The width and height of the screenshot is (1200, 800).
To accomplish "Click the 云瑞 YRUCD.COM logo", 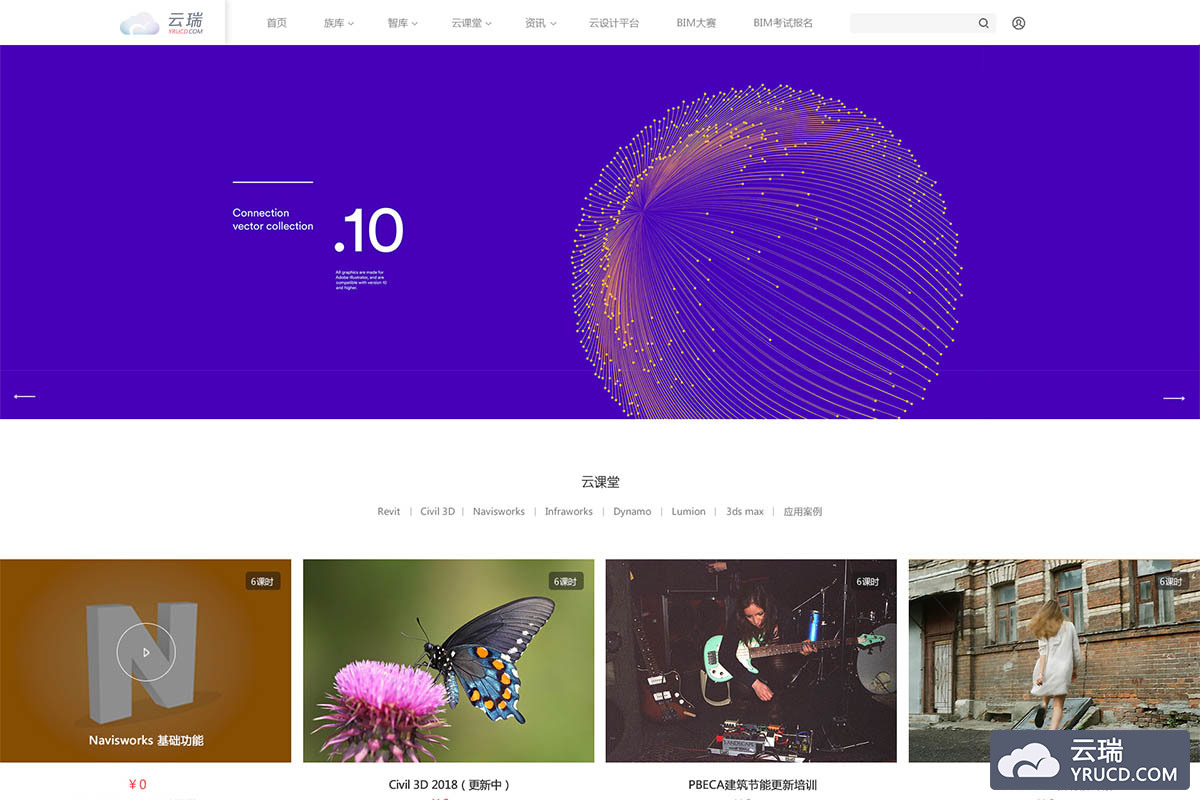I will tap(161, 23).
